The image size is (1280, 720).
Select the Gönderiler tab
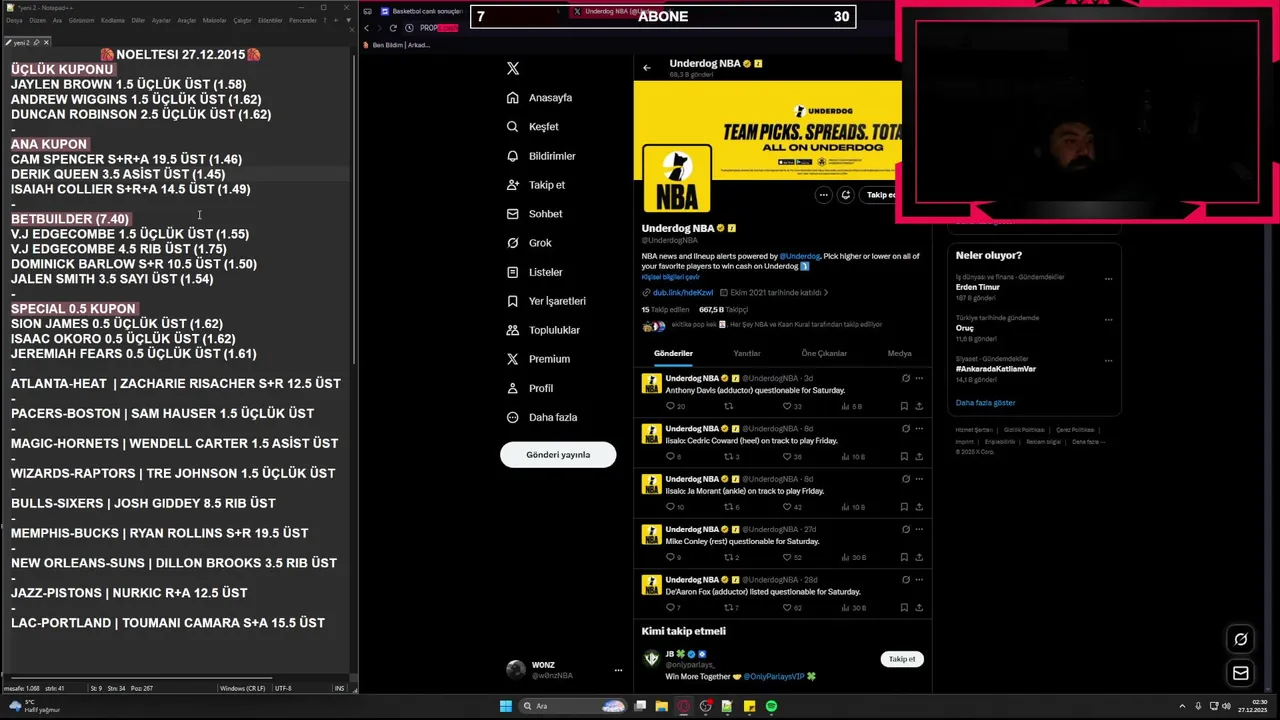tap(673, 353)
